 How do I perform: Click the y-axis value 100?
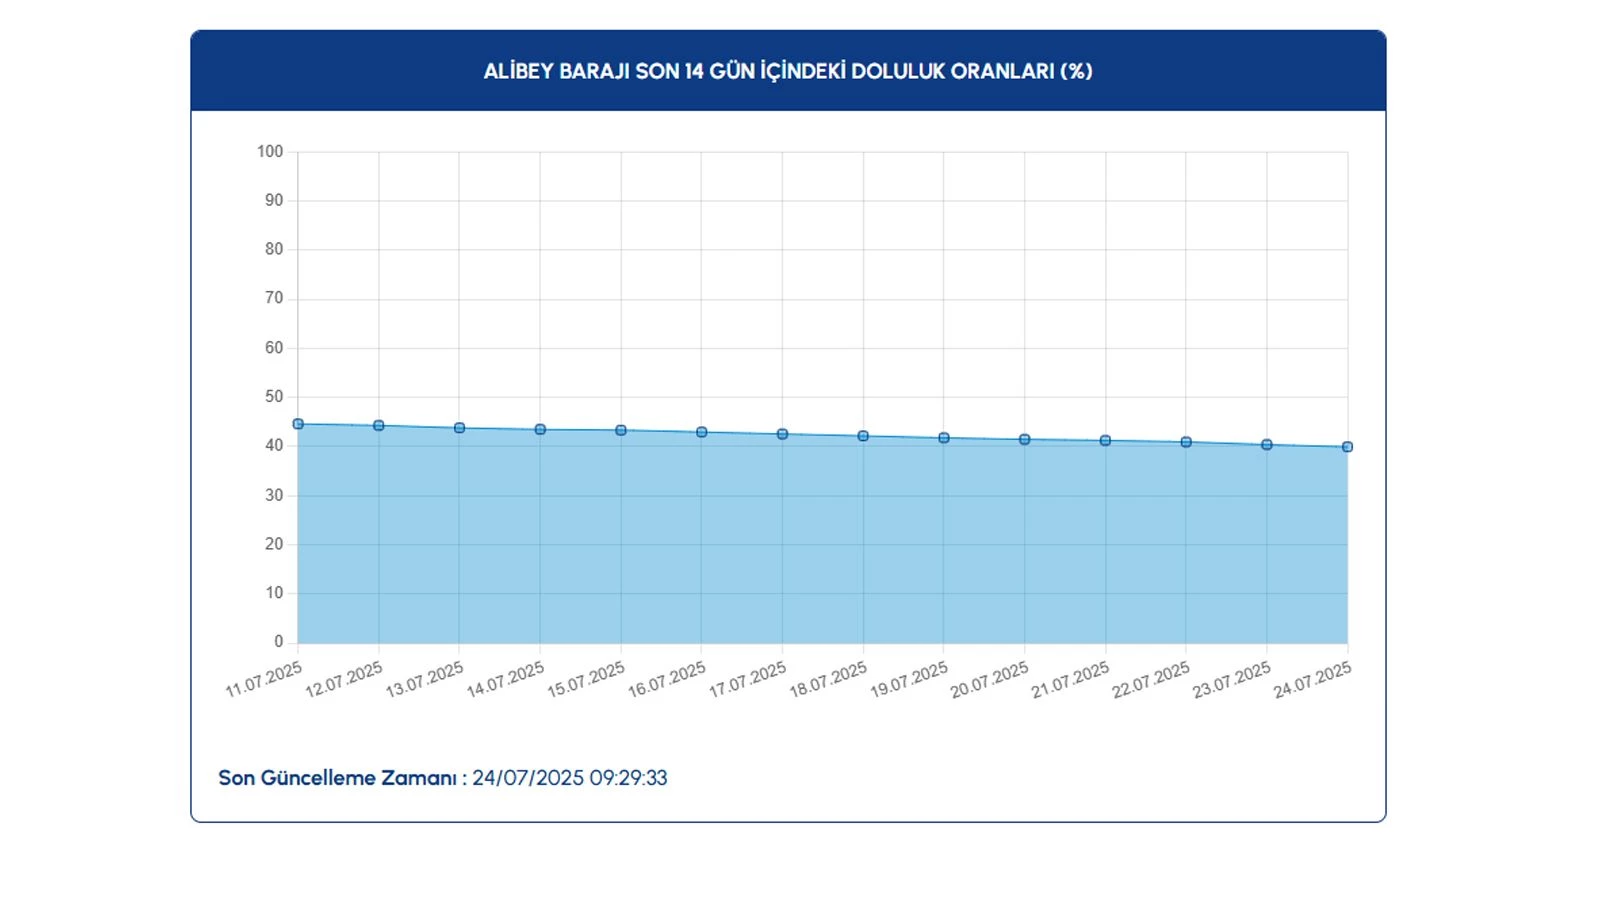(270, 152)
